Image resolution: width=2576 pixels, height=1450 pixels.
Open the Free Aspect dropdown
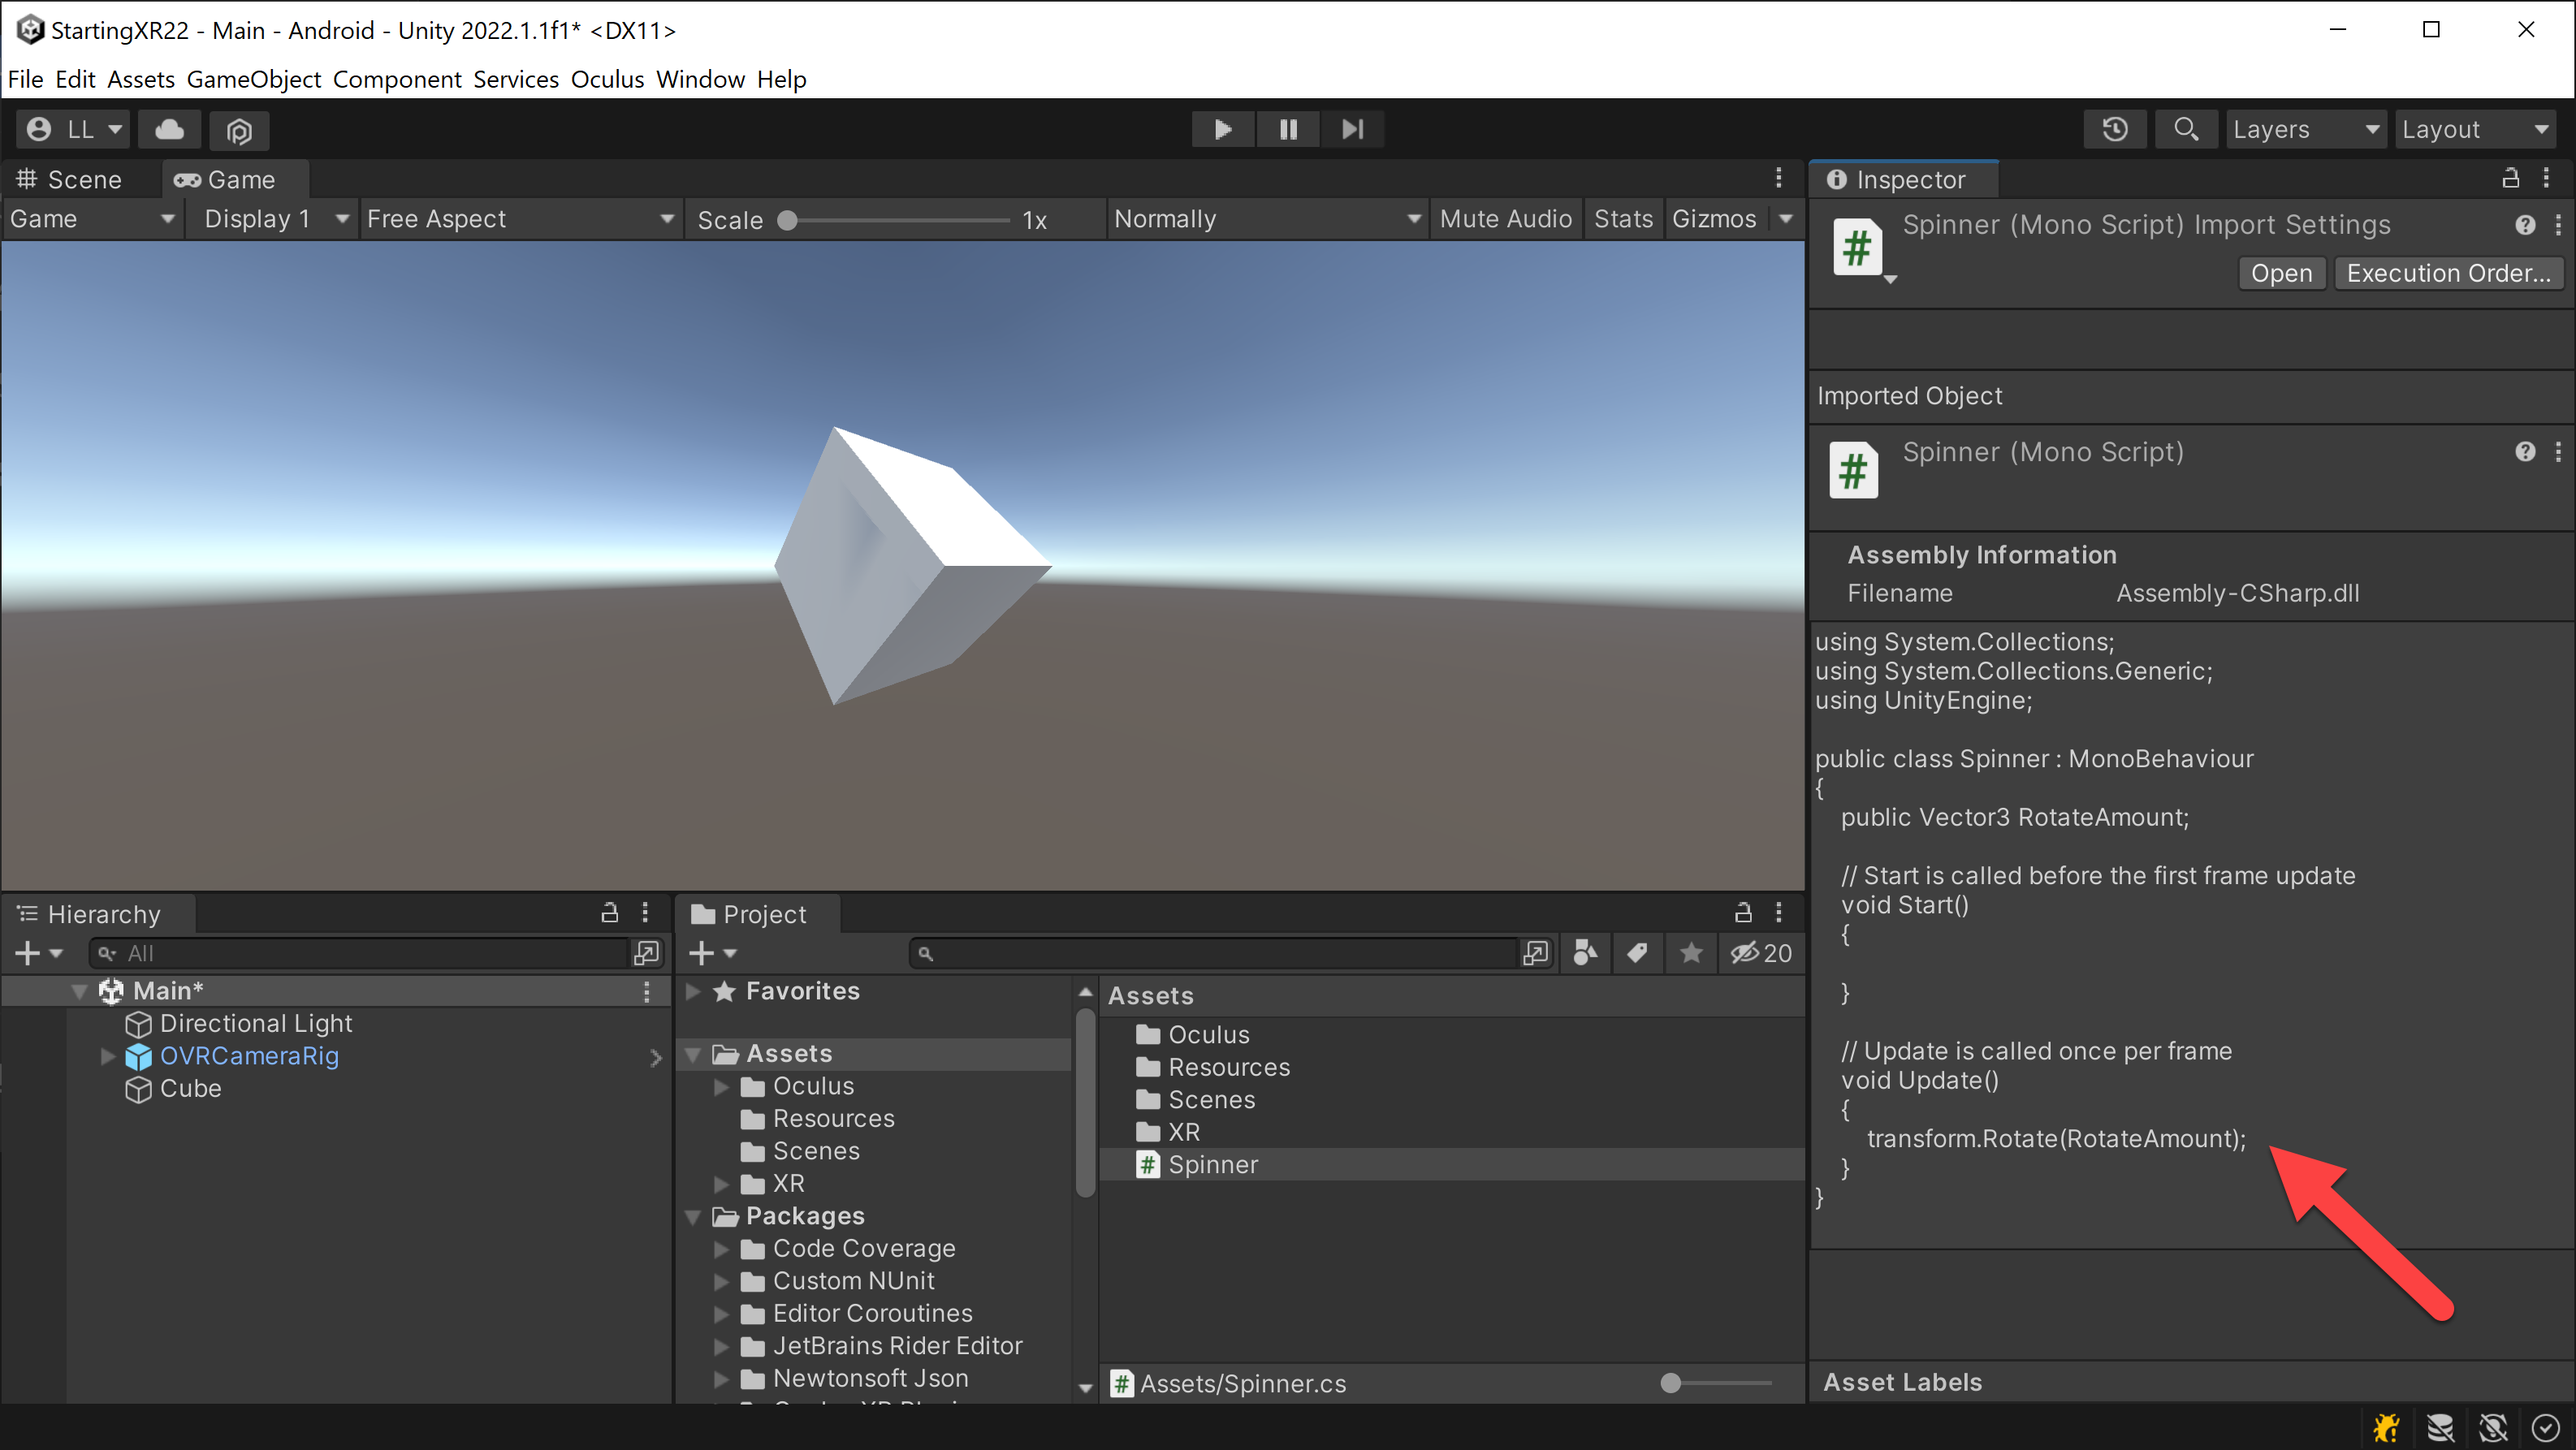[520, 219]
